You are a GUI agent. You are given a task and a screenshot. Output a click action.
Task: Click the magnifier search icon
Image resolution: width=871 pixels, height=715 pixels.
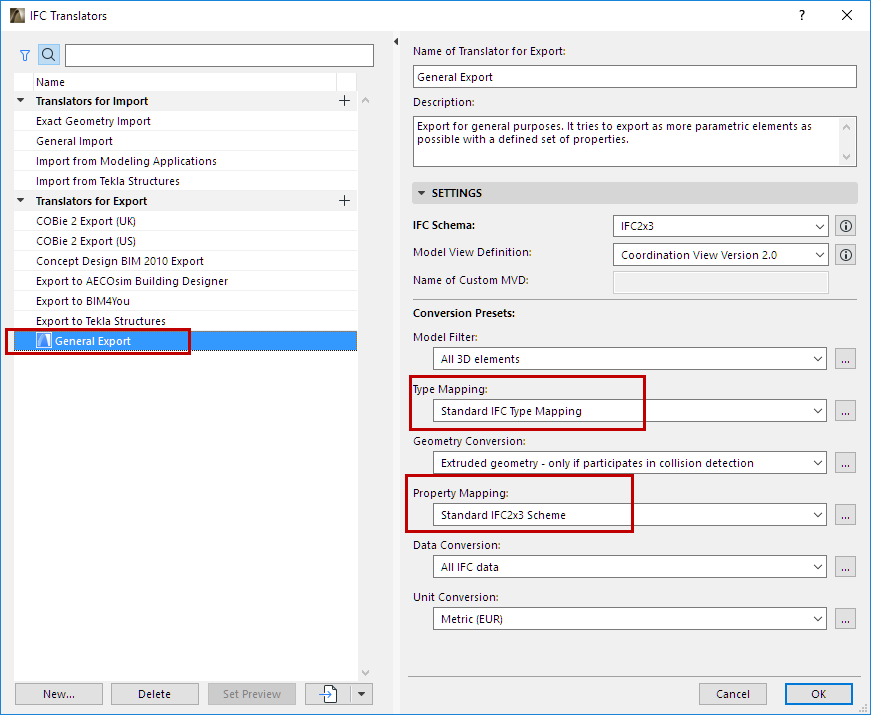[49, 56]
